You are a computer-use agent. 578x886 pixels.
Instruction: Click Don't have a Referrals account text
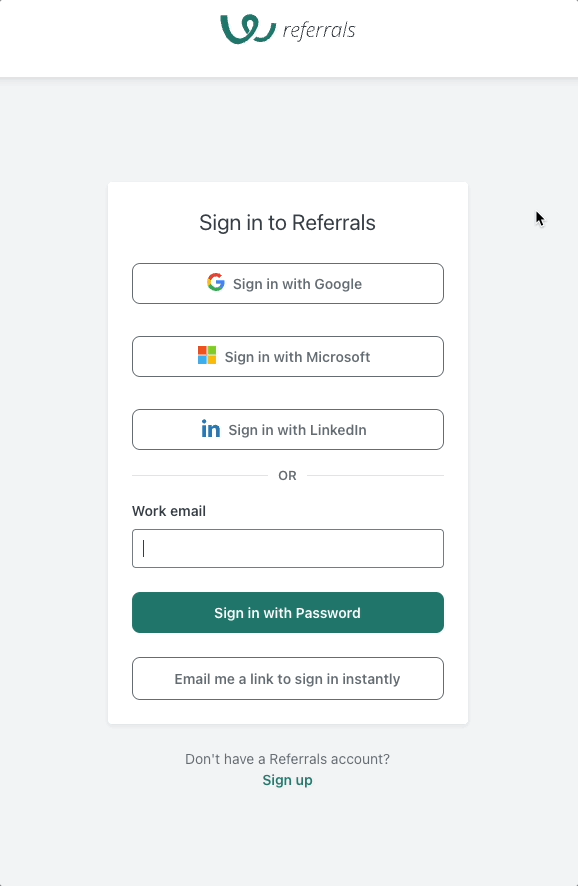[287, 759]
